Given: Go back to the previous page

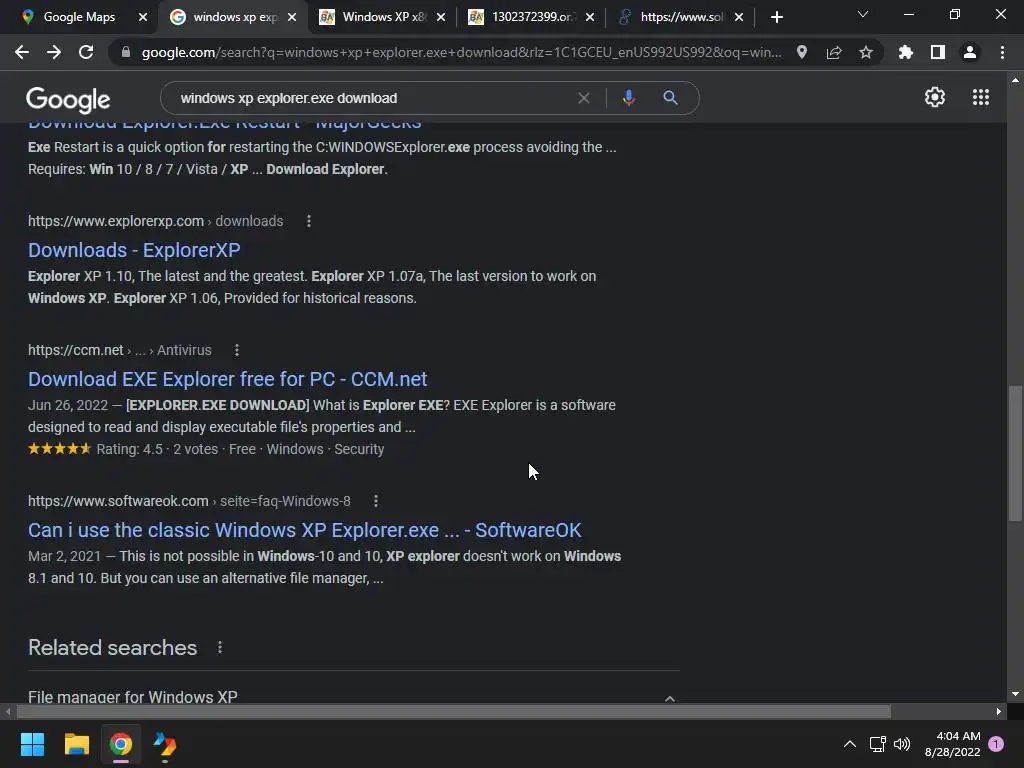Looking at the screenshot, I should click(x=22, y=52).
